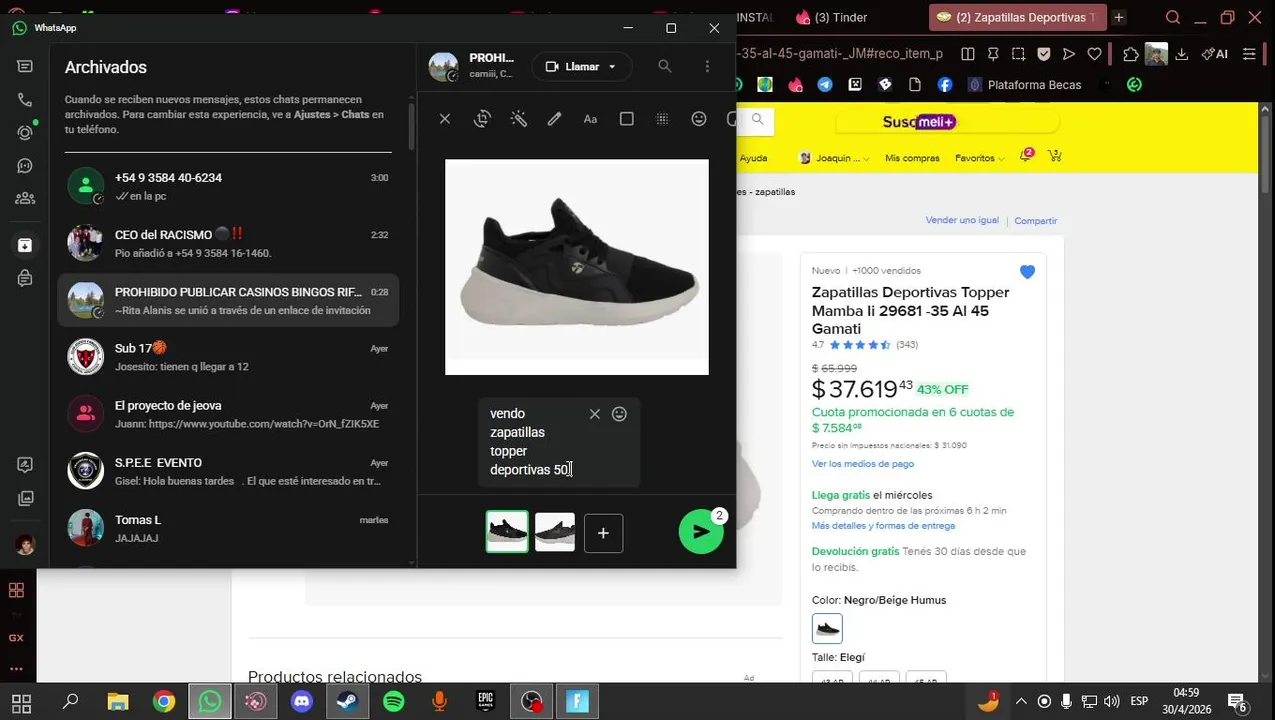Open WhatsApp Channels sidebar icon

pos(25,166)
